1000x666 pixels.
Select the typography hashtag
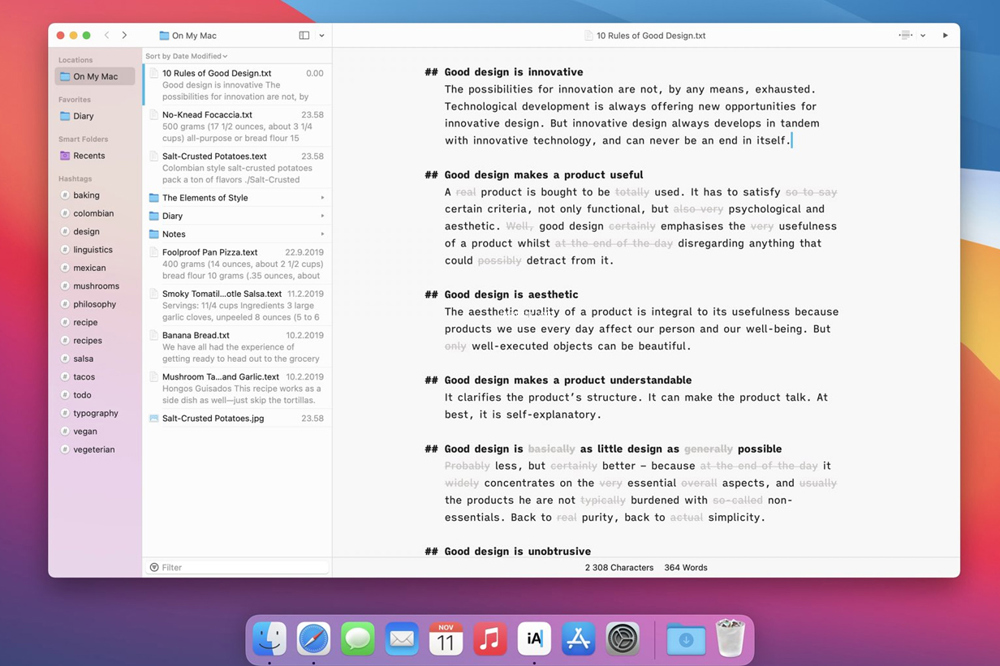pyautogui.click(x=95, y=413)
